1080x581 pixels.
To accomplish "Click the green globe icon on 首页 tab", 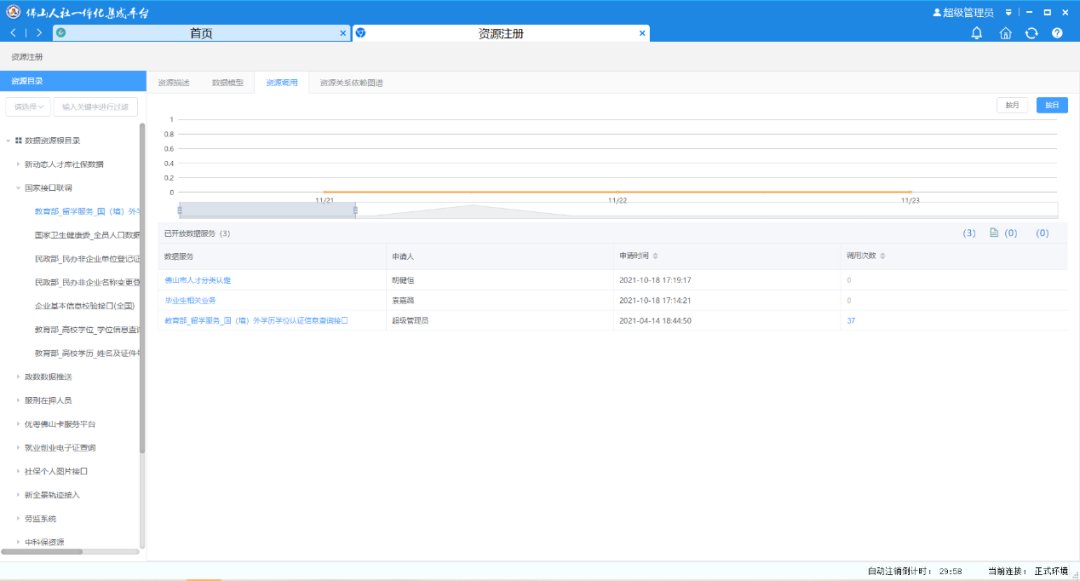I will pyautogui.click(x=59, y=32).
